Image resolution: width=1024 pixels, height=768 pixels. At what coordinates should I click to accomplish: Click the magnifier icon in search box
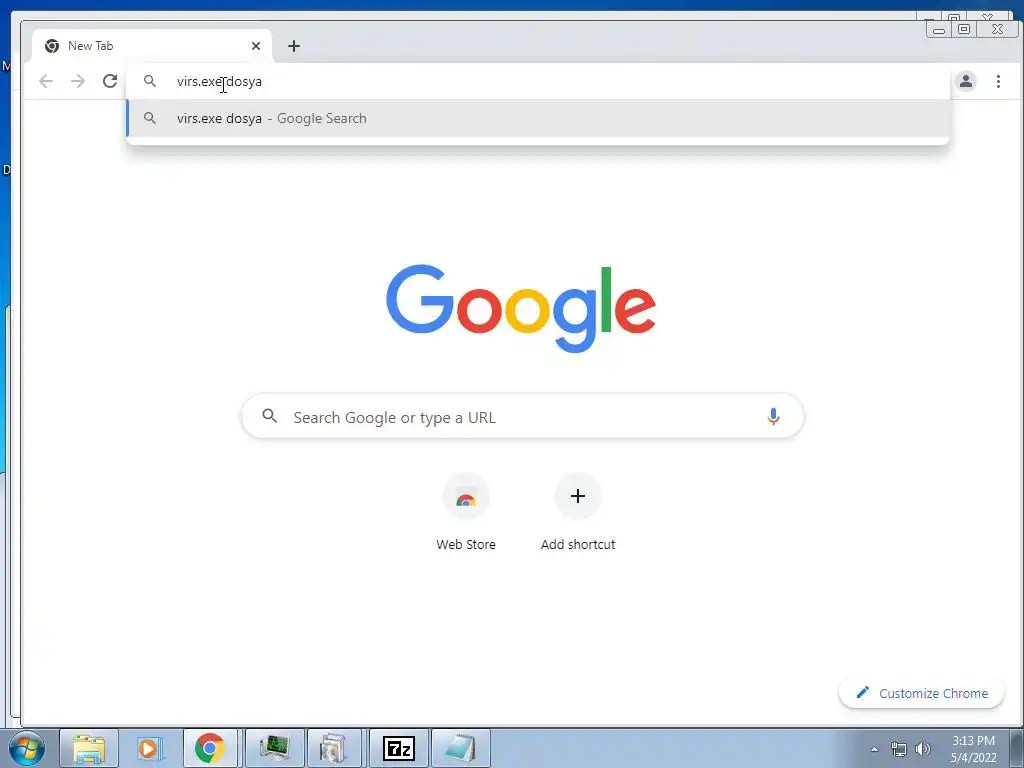tap(270, 415)
